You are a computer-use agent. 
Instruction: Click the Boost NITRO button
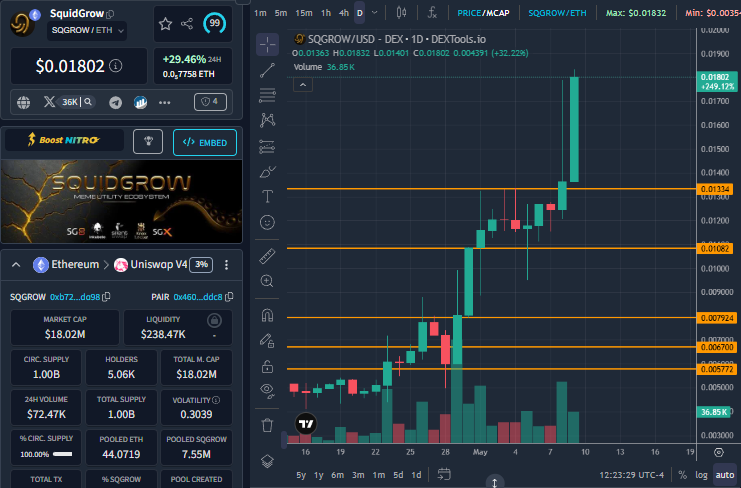(x=64, y=140)
